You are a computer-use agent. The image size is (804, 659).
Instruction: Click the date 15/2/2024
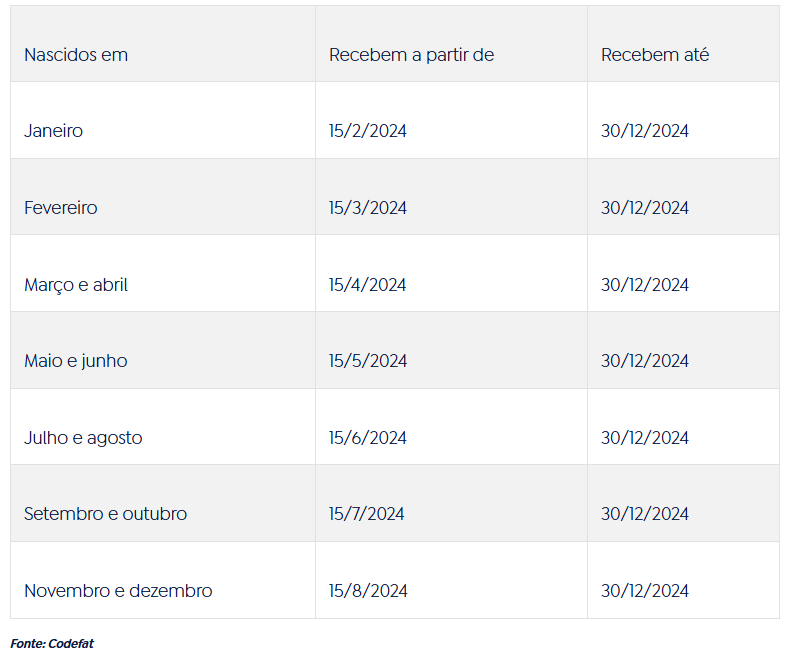click(x=368, y=131)
